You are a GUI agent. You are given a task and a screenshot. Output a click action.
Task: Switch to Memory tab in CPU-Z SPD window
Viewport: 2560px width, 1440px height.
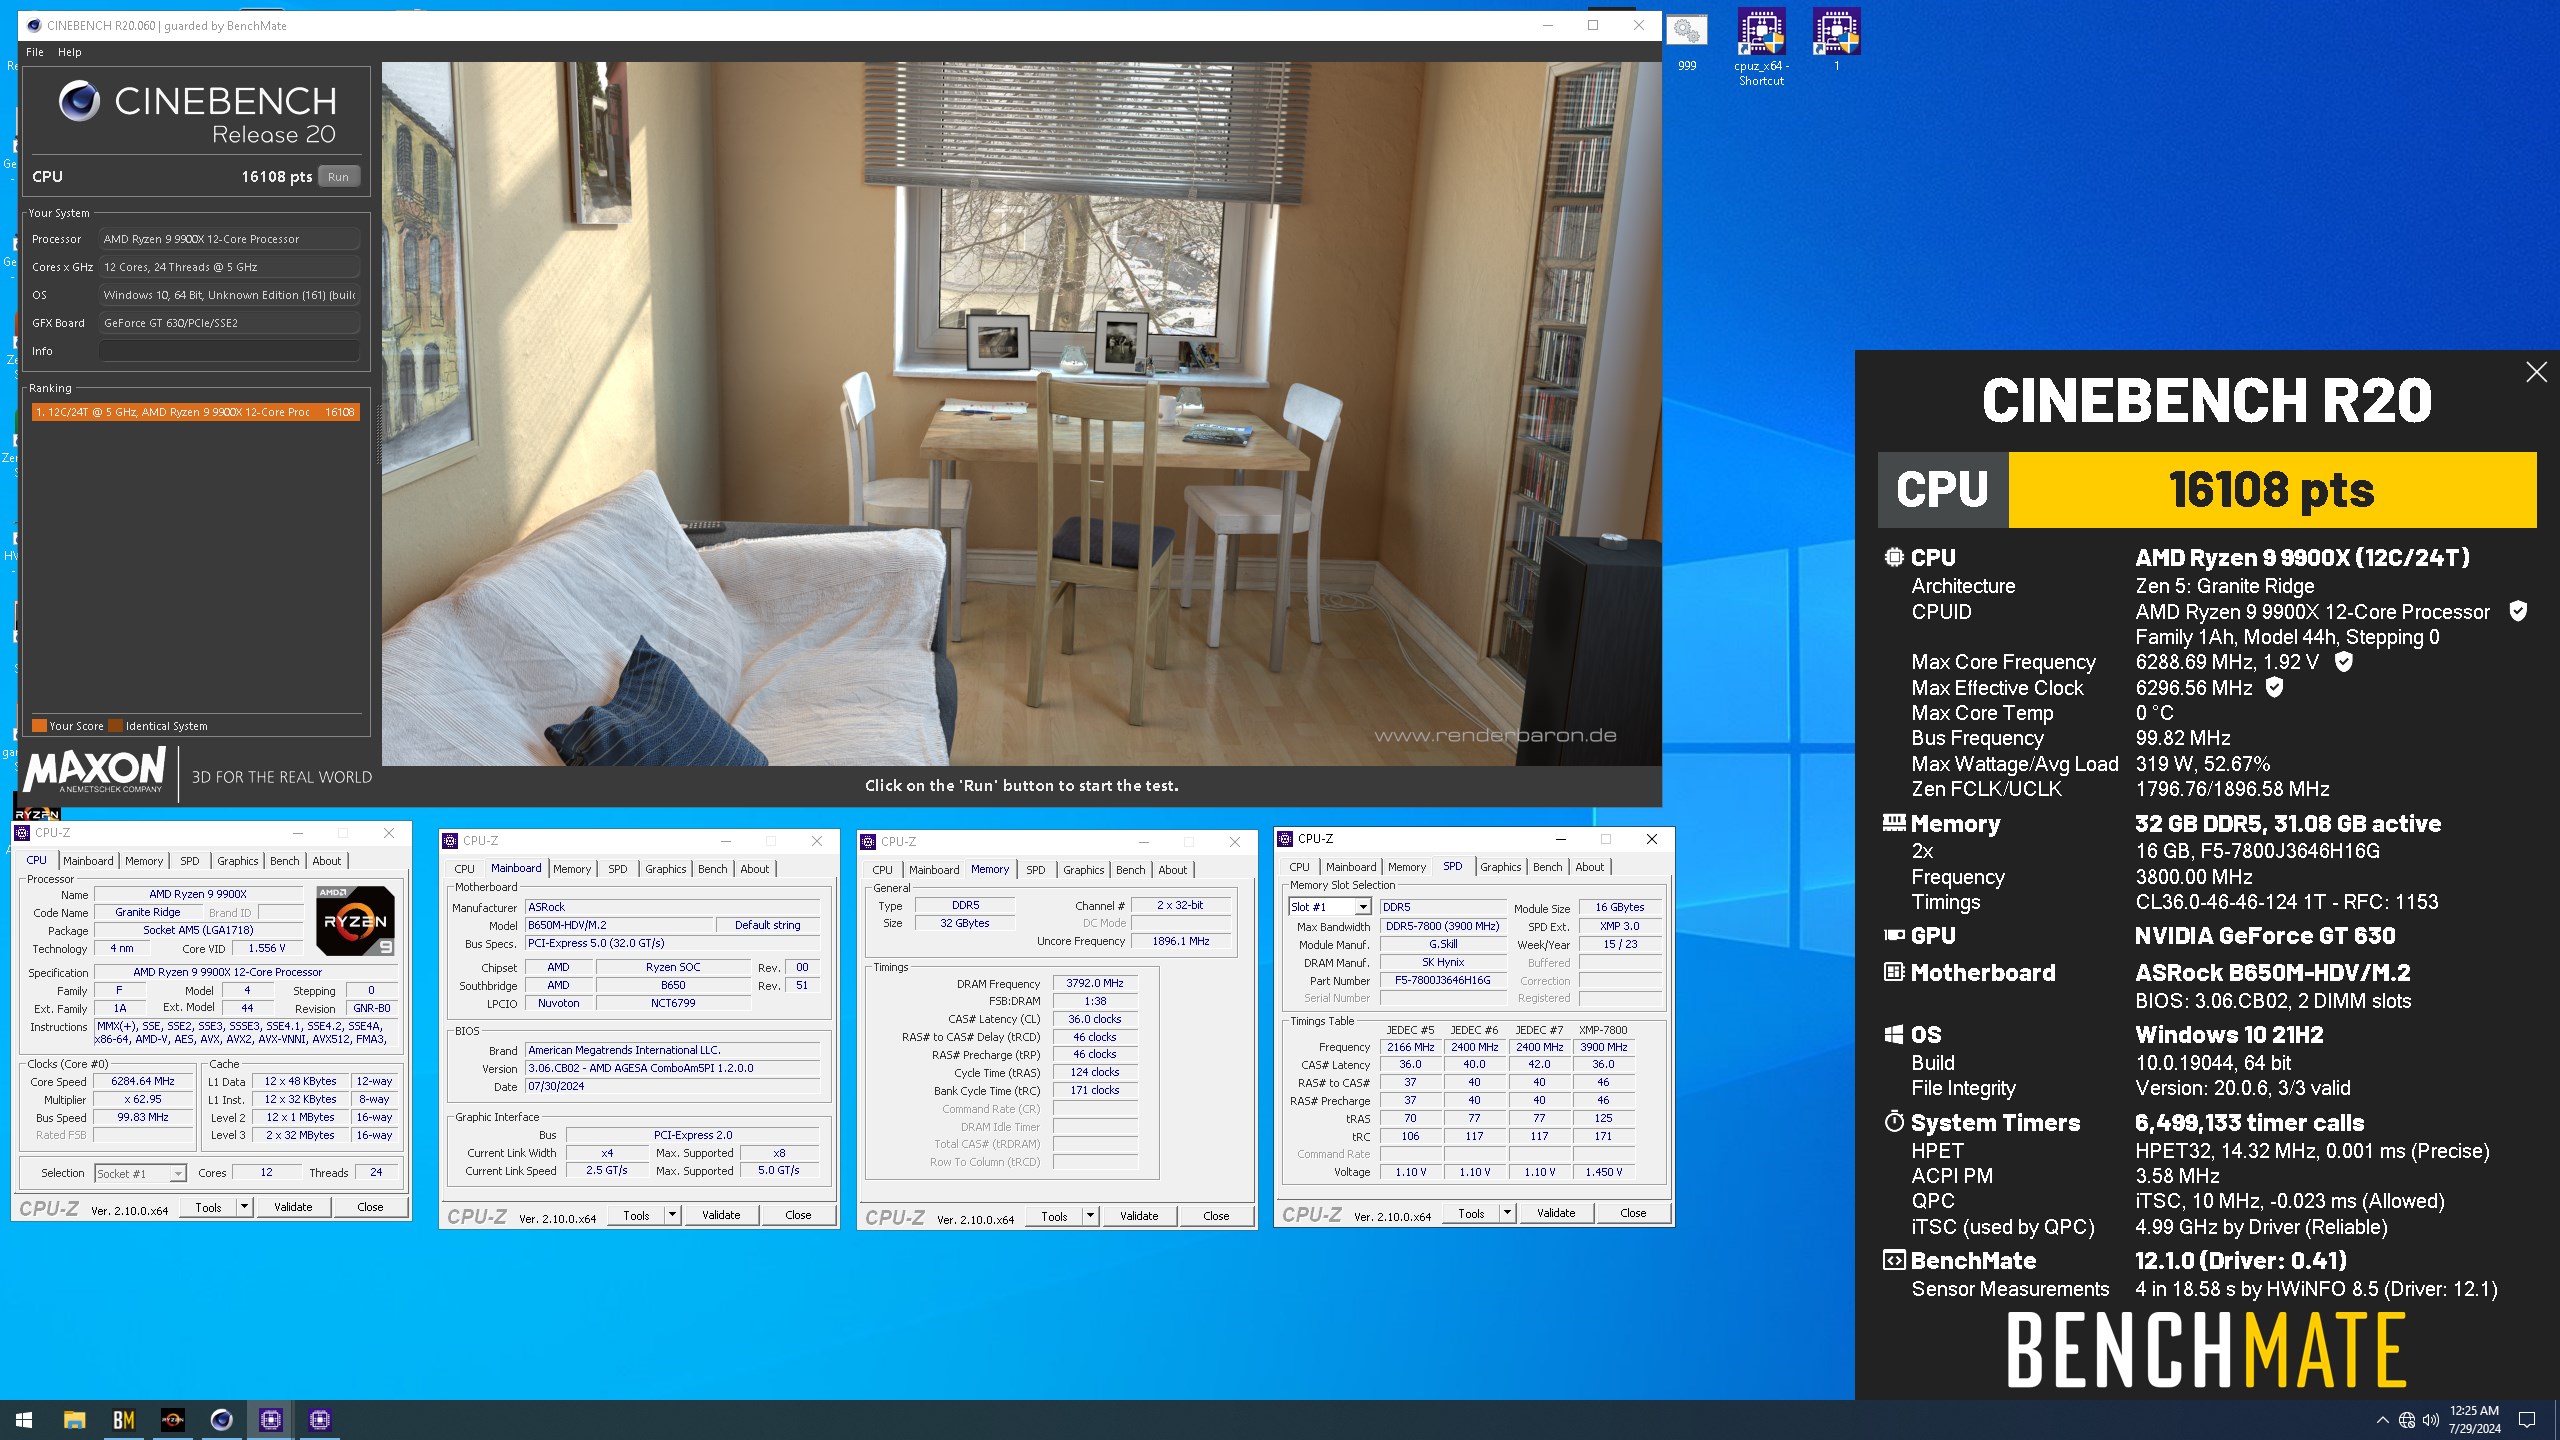click(1407, 867)
